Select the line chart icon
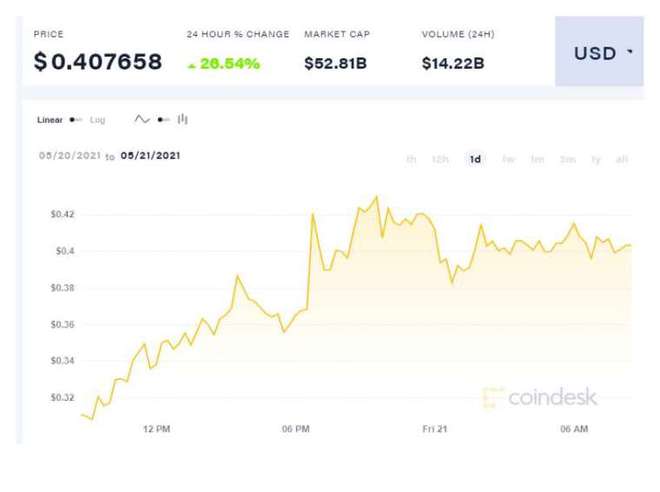The width and height of the screenshot is (660, 492). (142, 120)
